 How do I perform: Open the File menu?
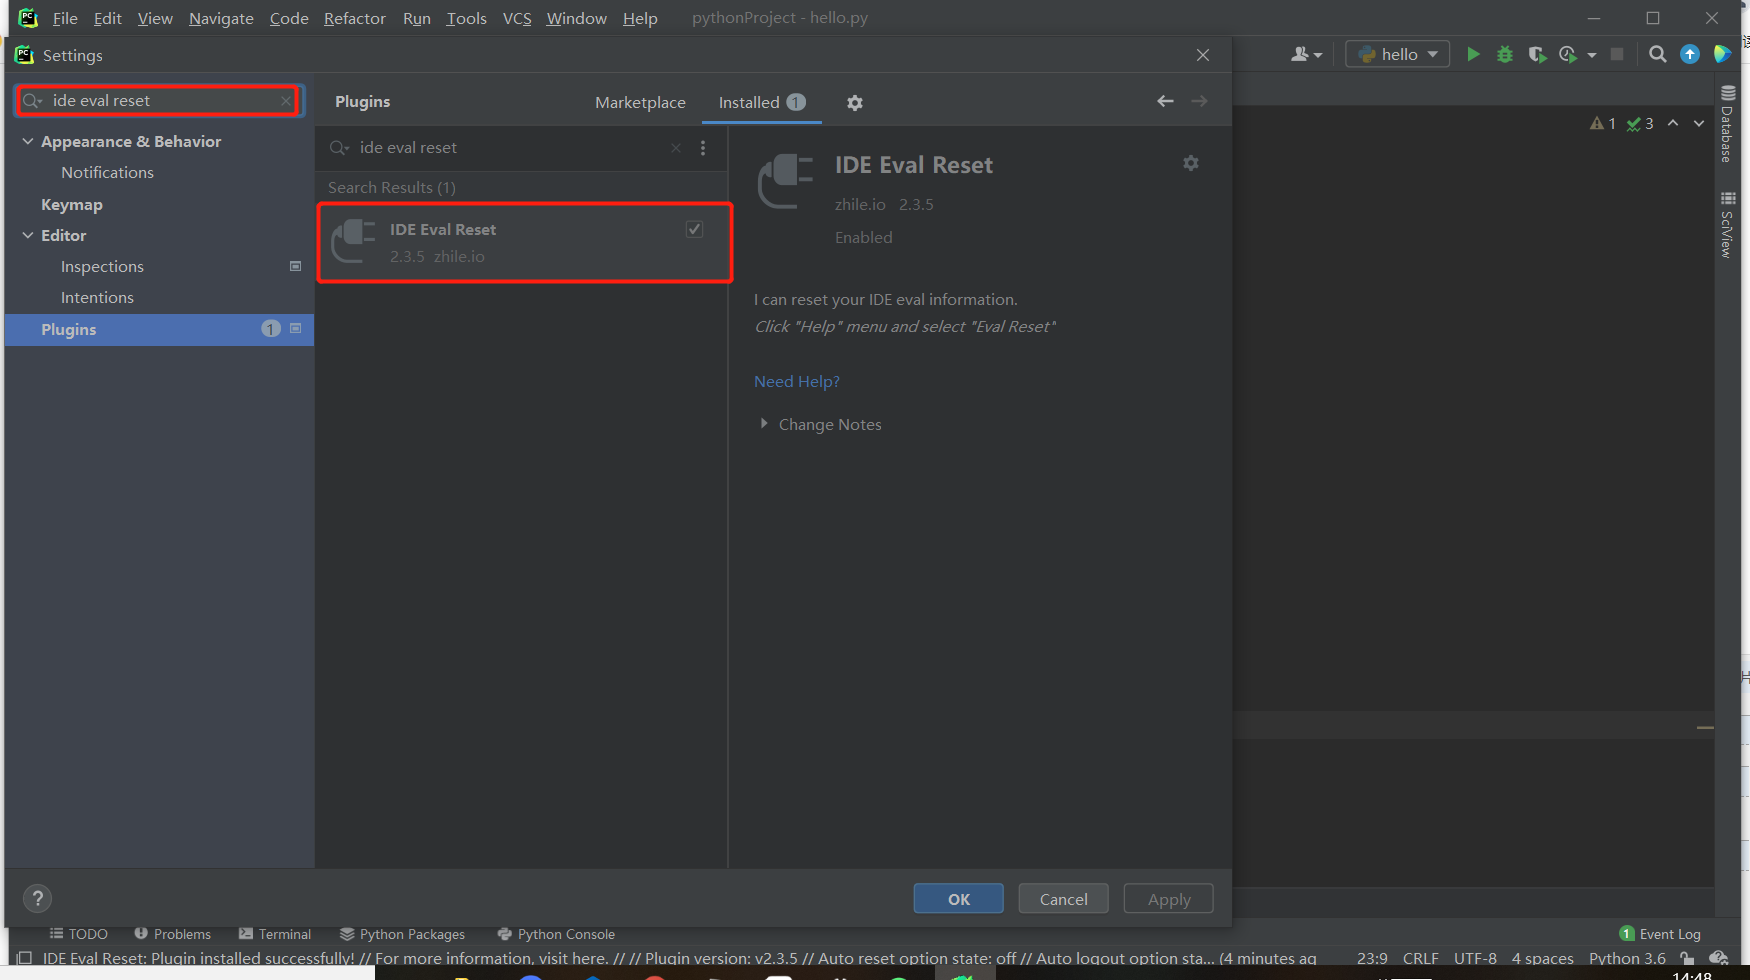[x=65, y=18]
